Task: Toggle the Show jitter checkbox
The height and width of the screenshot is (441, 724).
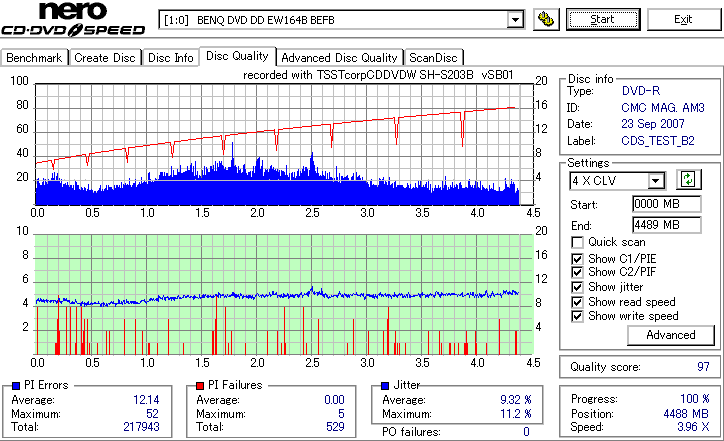Action: tap(577, 287)
